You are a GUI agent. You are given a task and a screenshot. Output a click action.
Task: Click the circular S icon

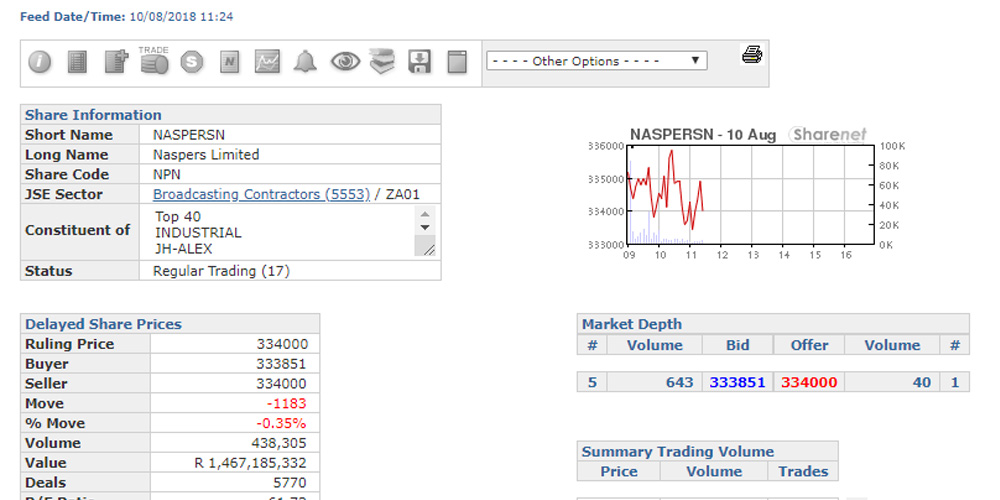point(192,62)
